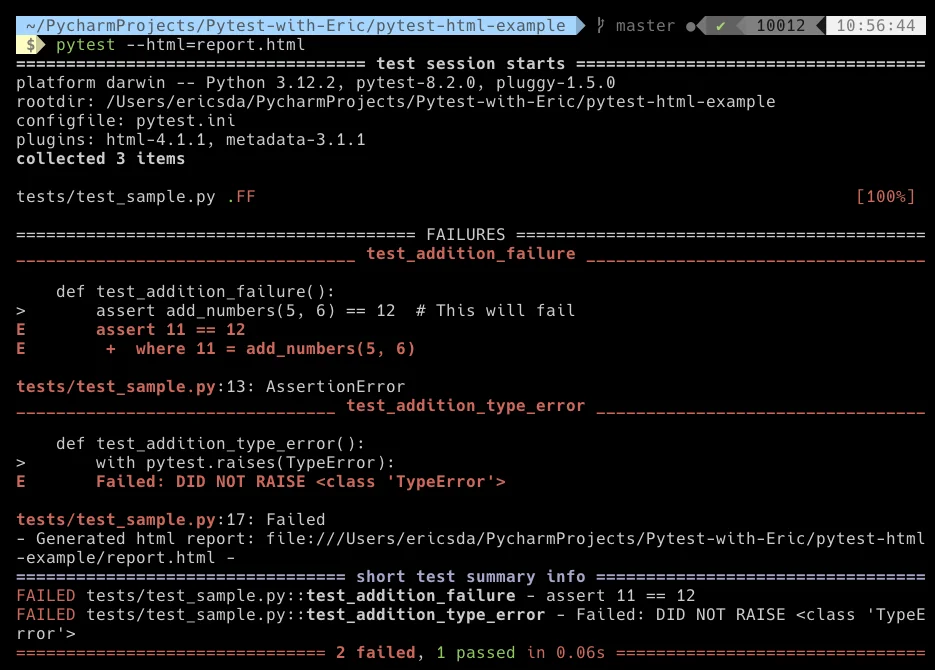
Task: Click the 'collected 3 items' text
Action: (100, 159)
